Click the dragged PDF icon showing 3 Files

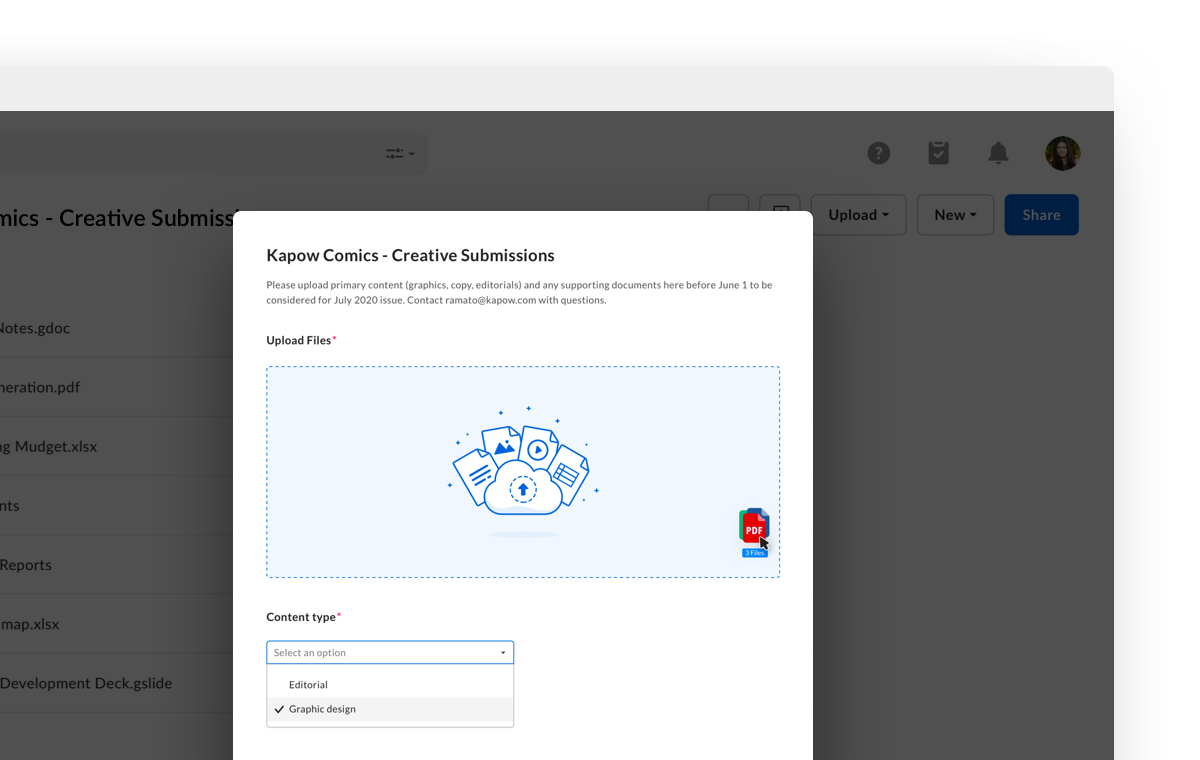[754, 530]
